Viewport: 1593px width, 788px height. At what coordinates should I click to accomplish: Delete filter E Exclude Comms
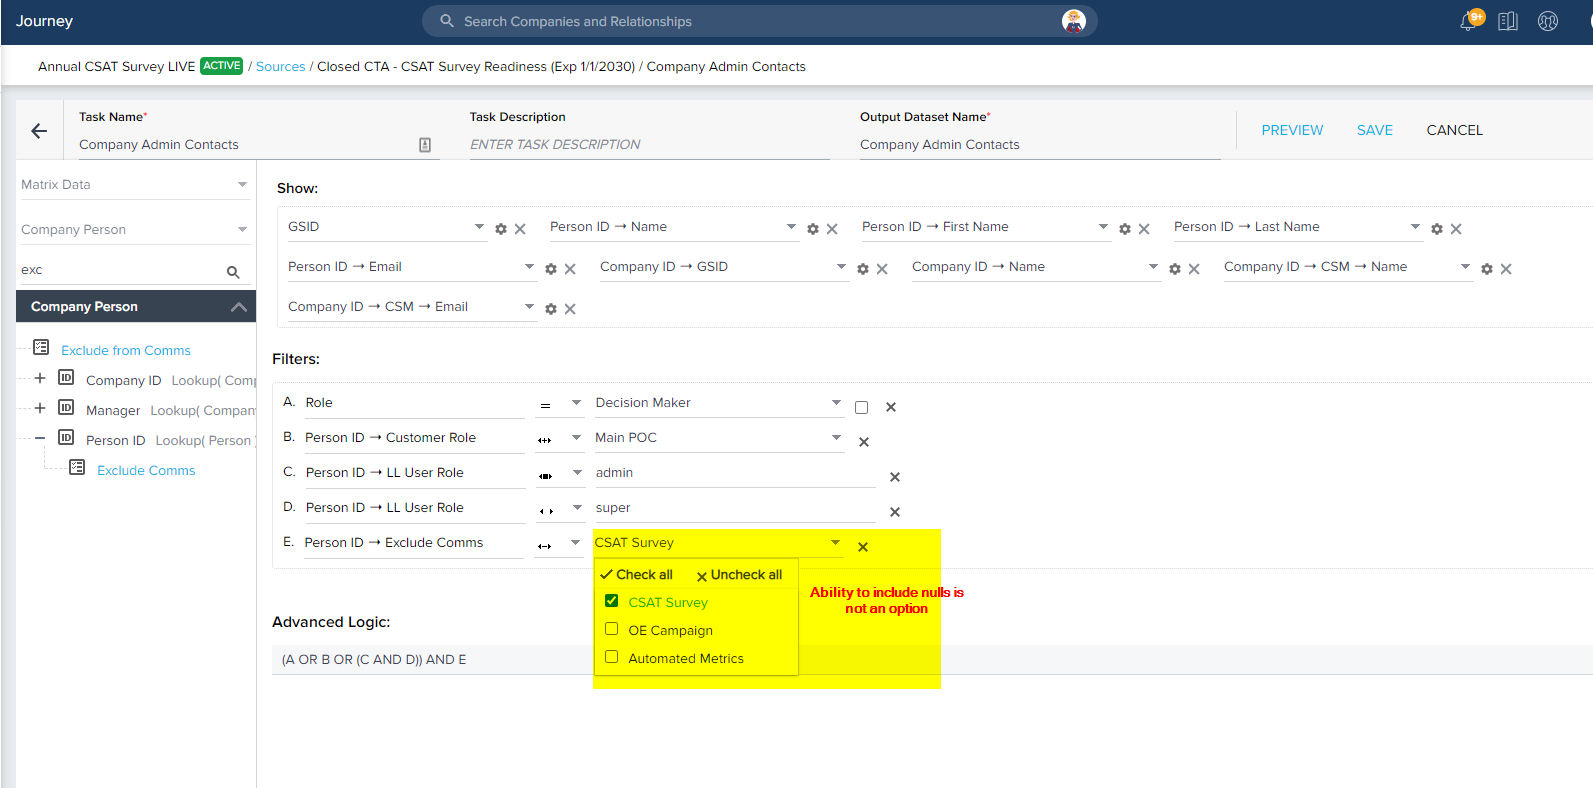point(863,547)
